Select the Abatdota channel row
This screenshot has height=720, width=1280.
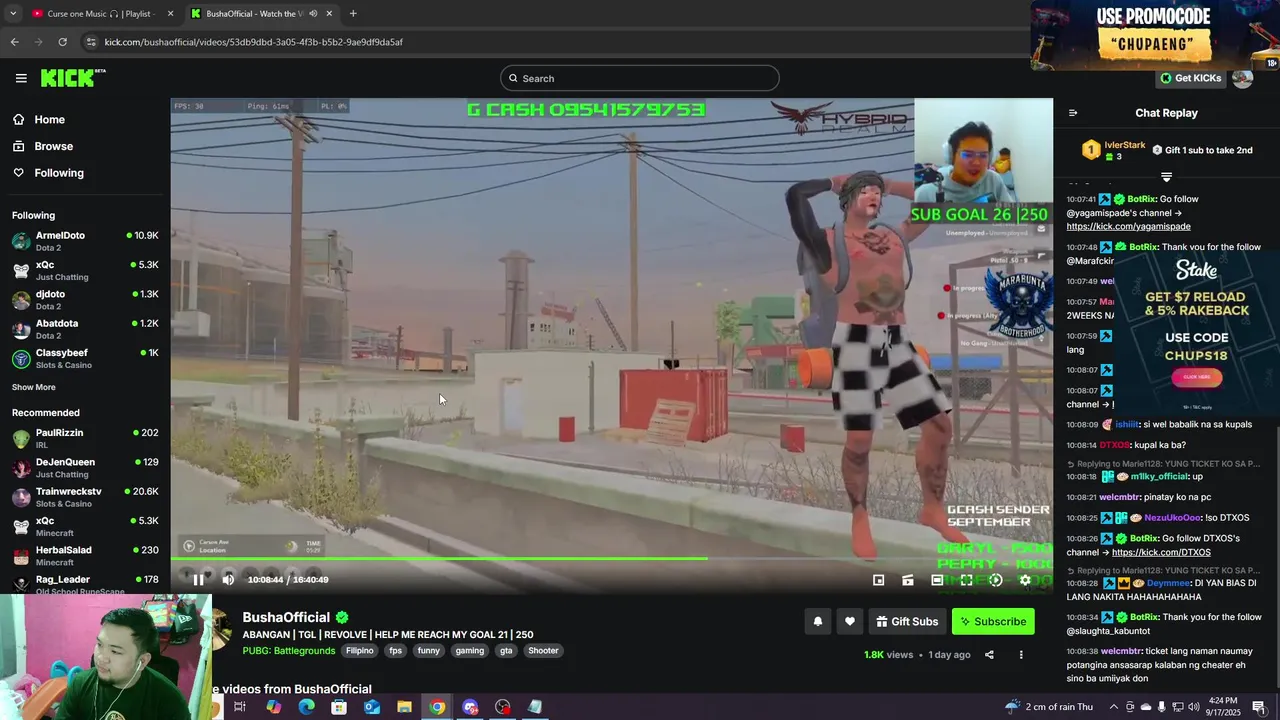(x=85, y=329)
